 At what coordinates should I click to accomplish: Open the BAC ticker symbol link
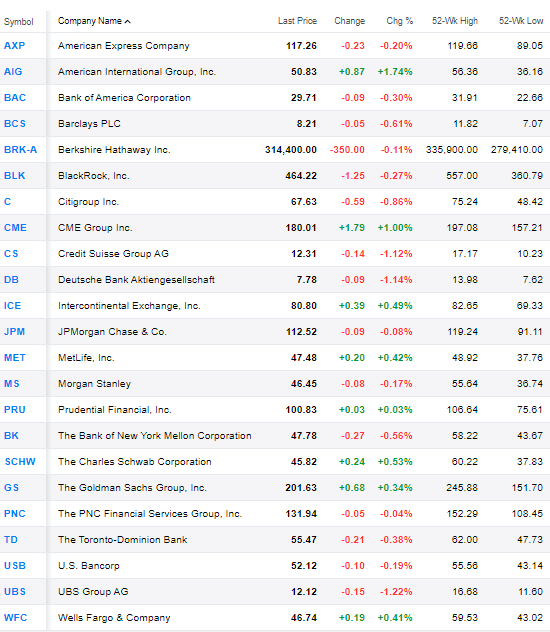point(15,98)
